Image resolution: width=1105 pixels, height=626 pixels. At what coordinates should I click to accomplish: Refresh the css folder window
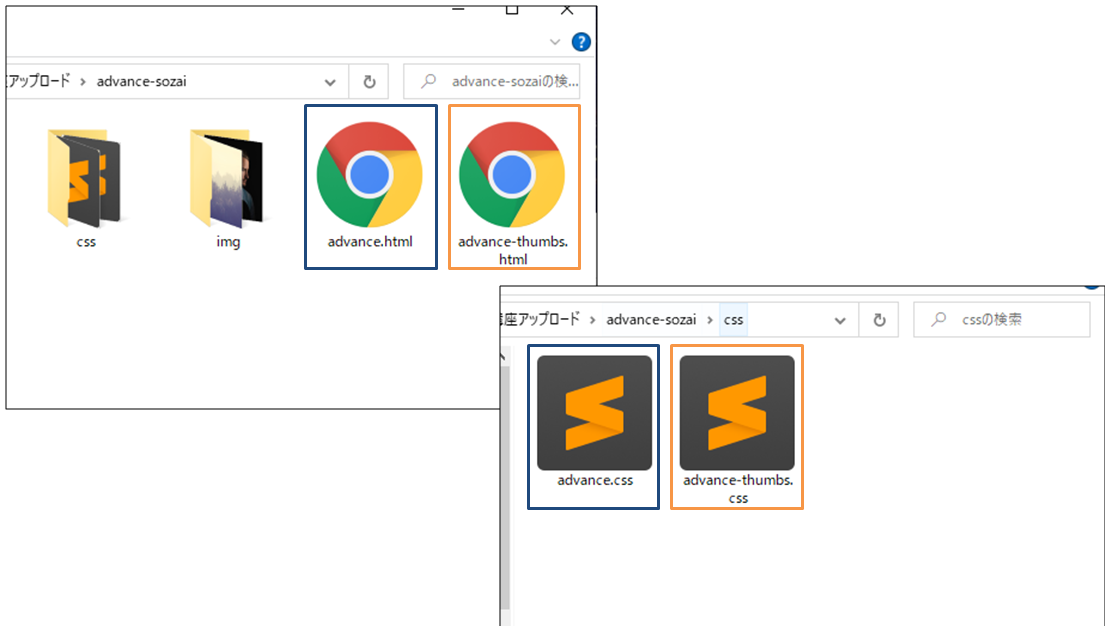pyautogui.click(x=879, y=320)
